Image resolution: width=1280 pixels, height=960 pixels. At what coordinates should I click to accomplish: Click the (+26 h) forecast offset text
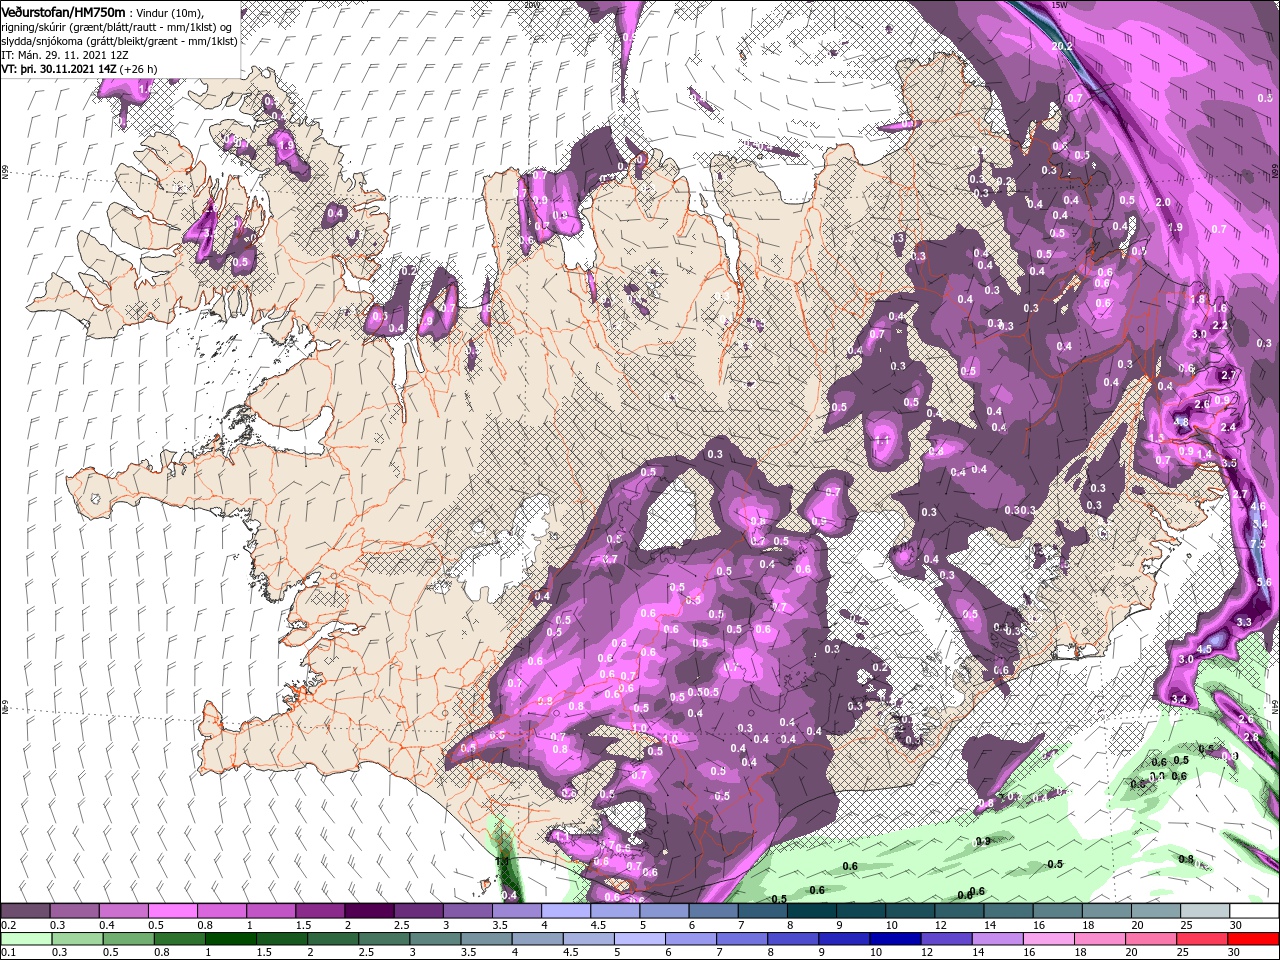pyautogui.click(x=138, y=69)
